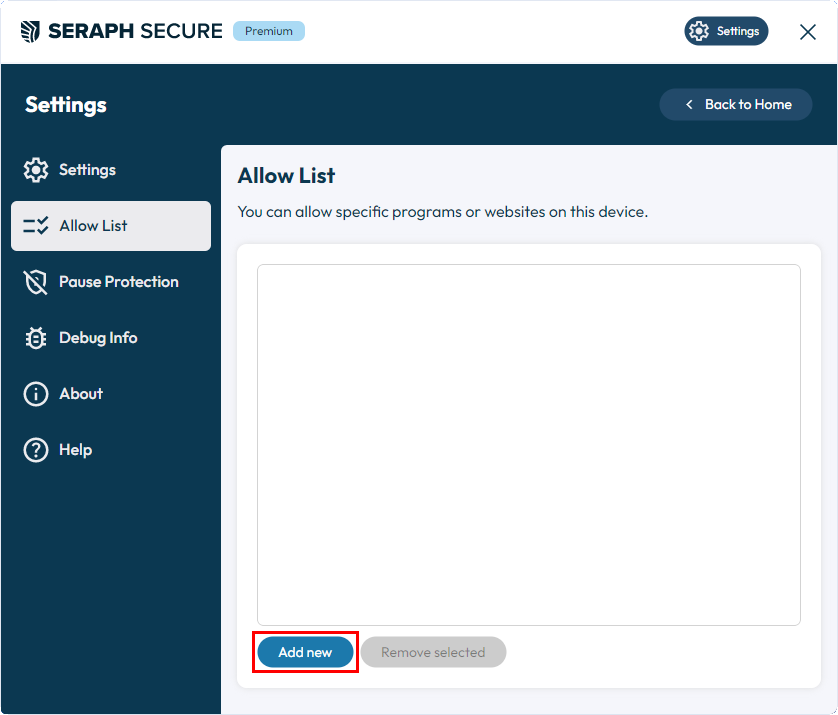Click the Seraph Secure wing logo icon
The height and width of the screenshot is (715, 838).
30,31
